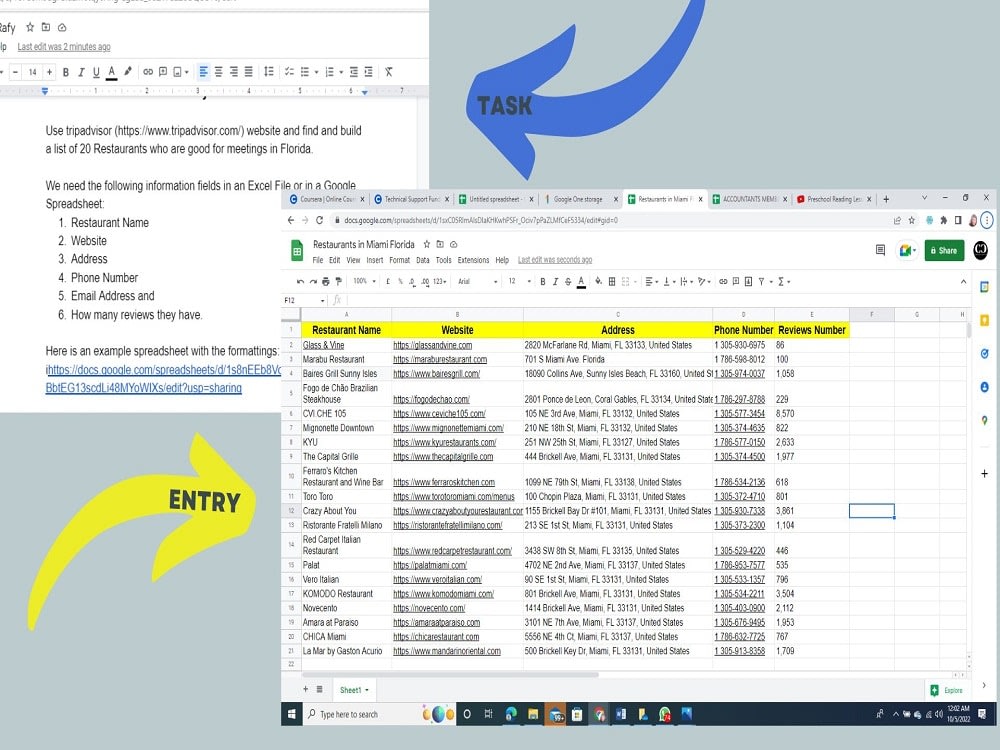Add a new sheet with plus button
The height and width of the screenshot is (750, 1000).
click(x=305, y=689)
